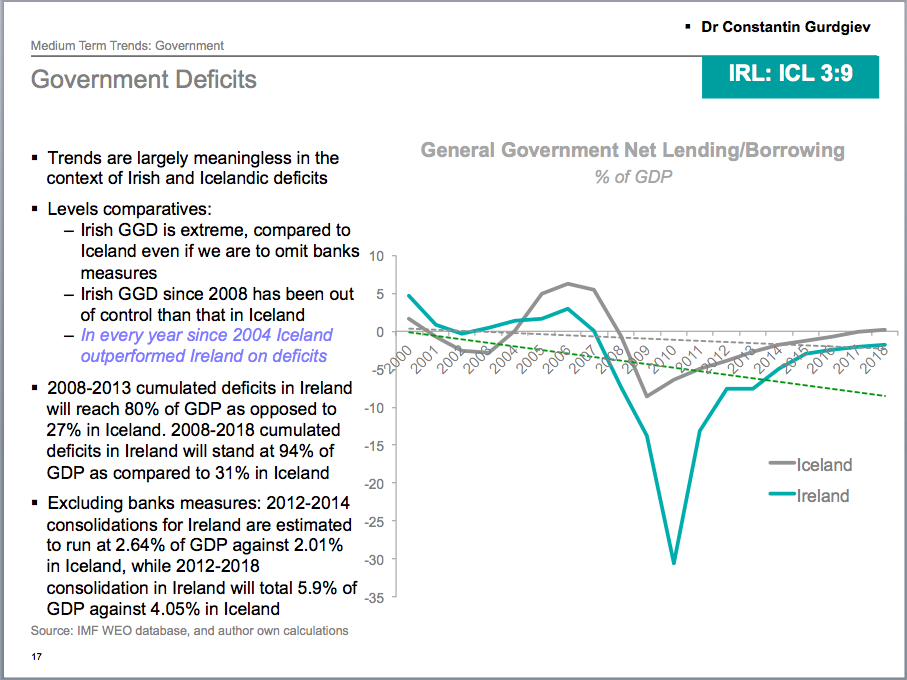The image size is (907, 680).
Task: Click the green dashed trend line end
Action: 885,396
